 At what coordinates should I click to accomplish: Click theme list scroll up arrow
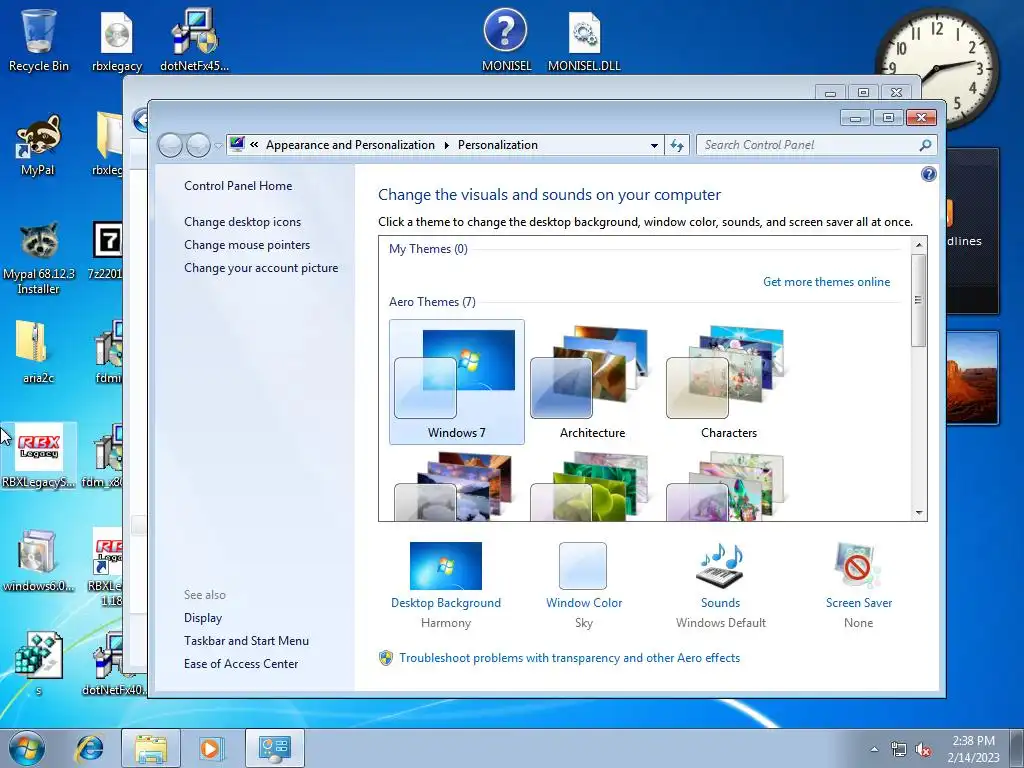918,246
